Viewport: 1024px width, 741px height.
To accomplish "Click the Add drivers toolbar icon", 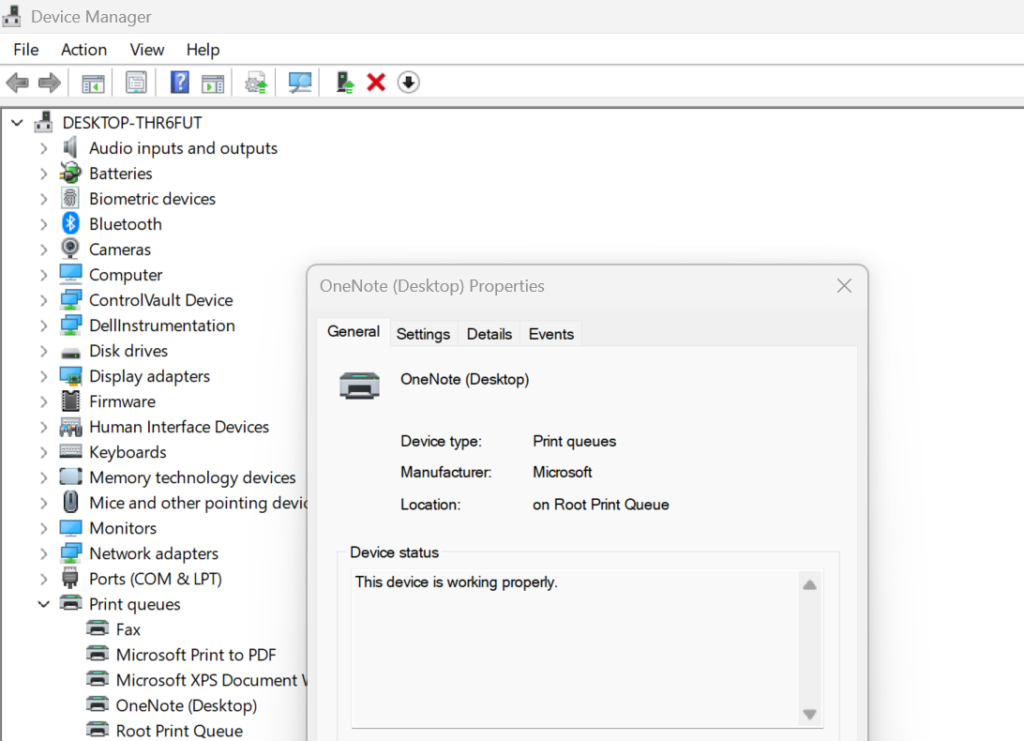I will pyautogui.click(x=343, y=82).
